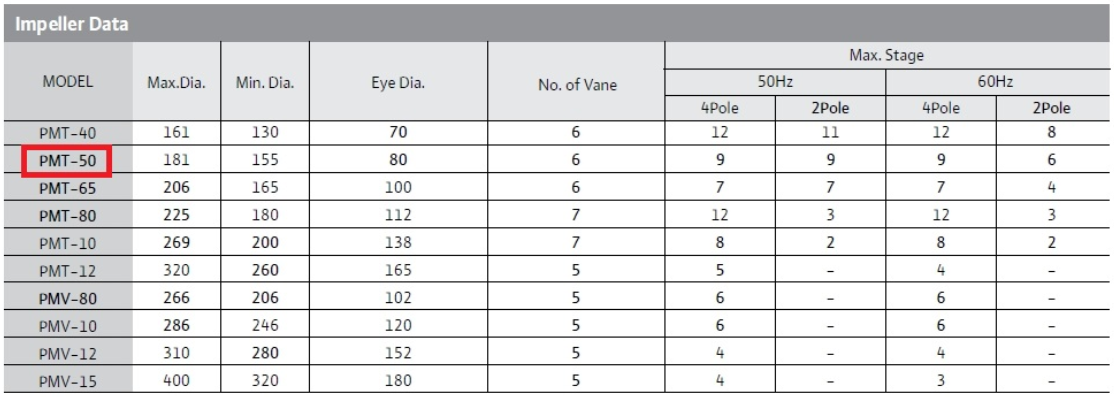The width and height of the screenshot is (1114, 397).
Task: Select the PMV-80 model cell
Action: click(67, 298)
